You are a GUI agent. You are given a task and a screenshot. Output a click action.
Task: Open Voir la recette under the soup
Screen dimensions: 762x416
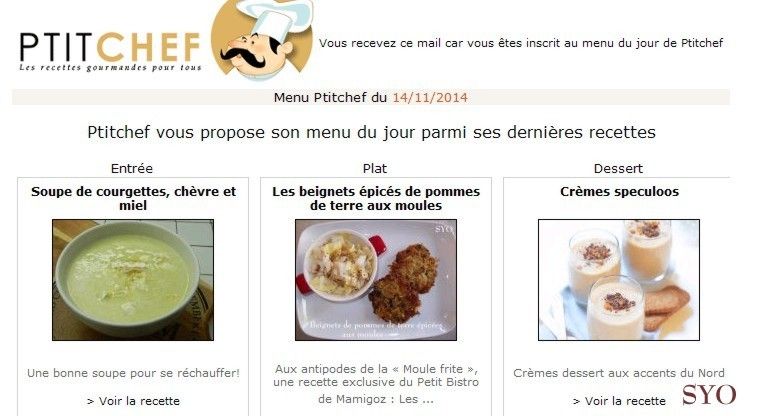point(133,401)
